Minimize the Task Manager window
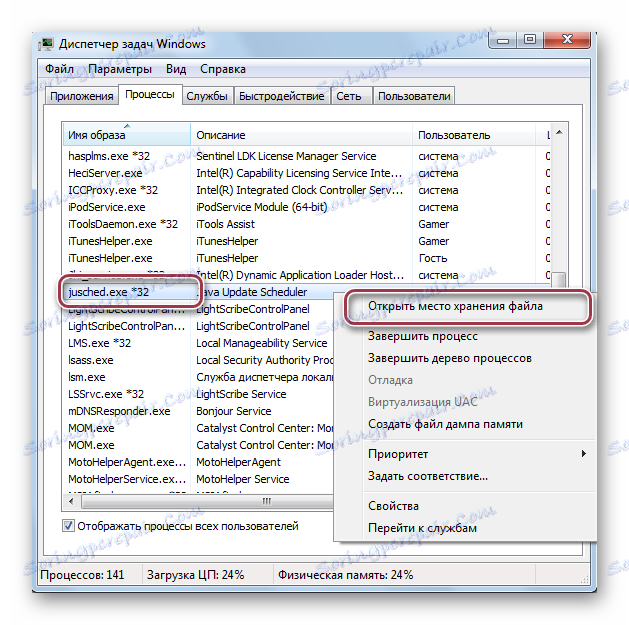The height and width of the screenshot is (625, 629). coord(503,40)
